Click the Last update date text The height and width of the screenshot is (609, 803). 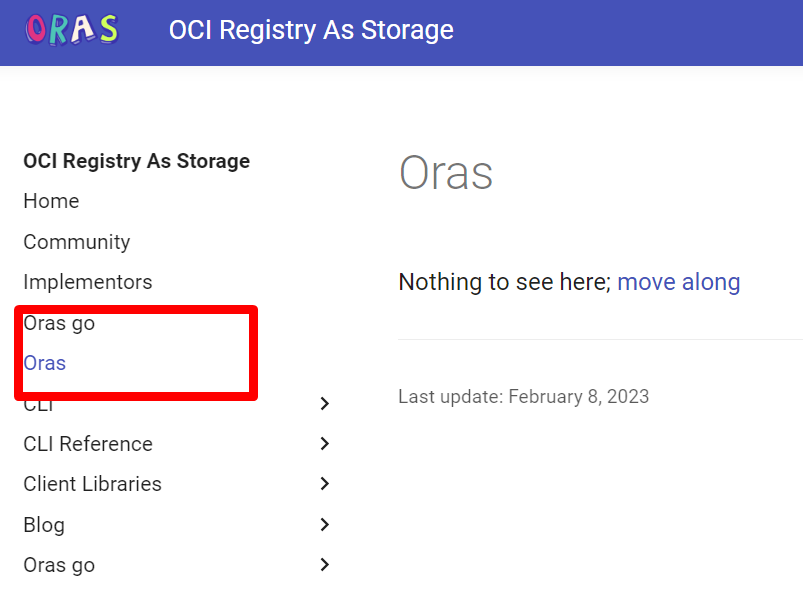tap(523, 396)
